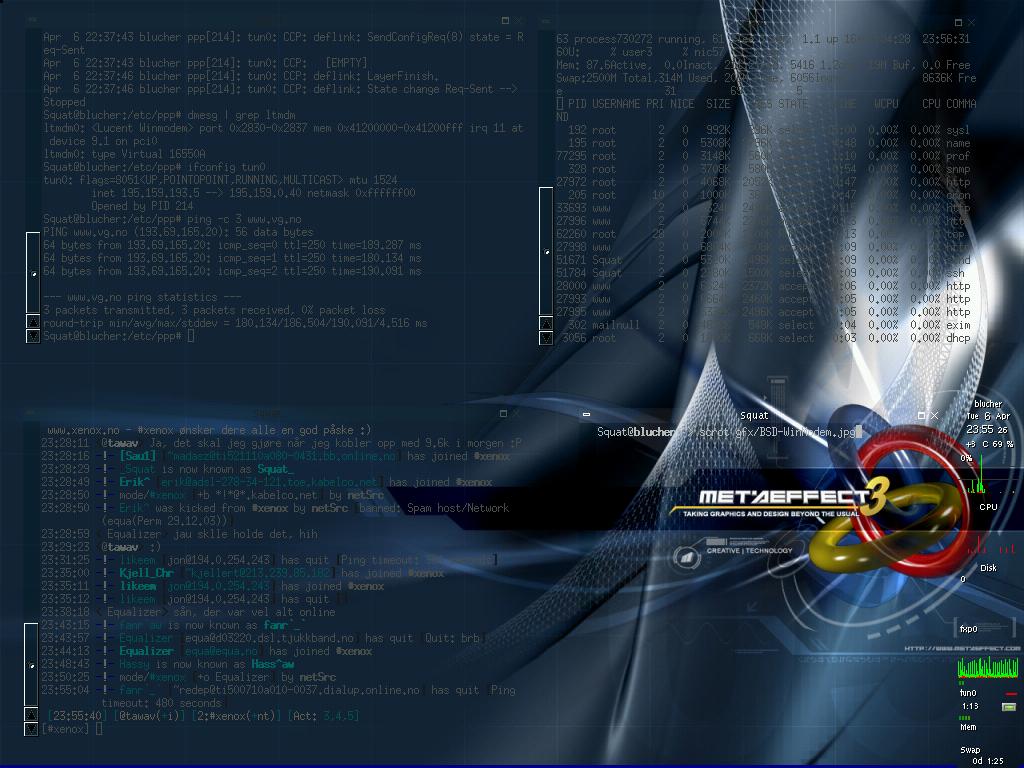
Task: Click [Act: 3,4,5] in IRC status bar
Action: 324,716
